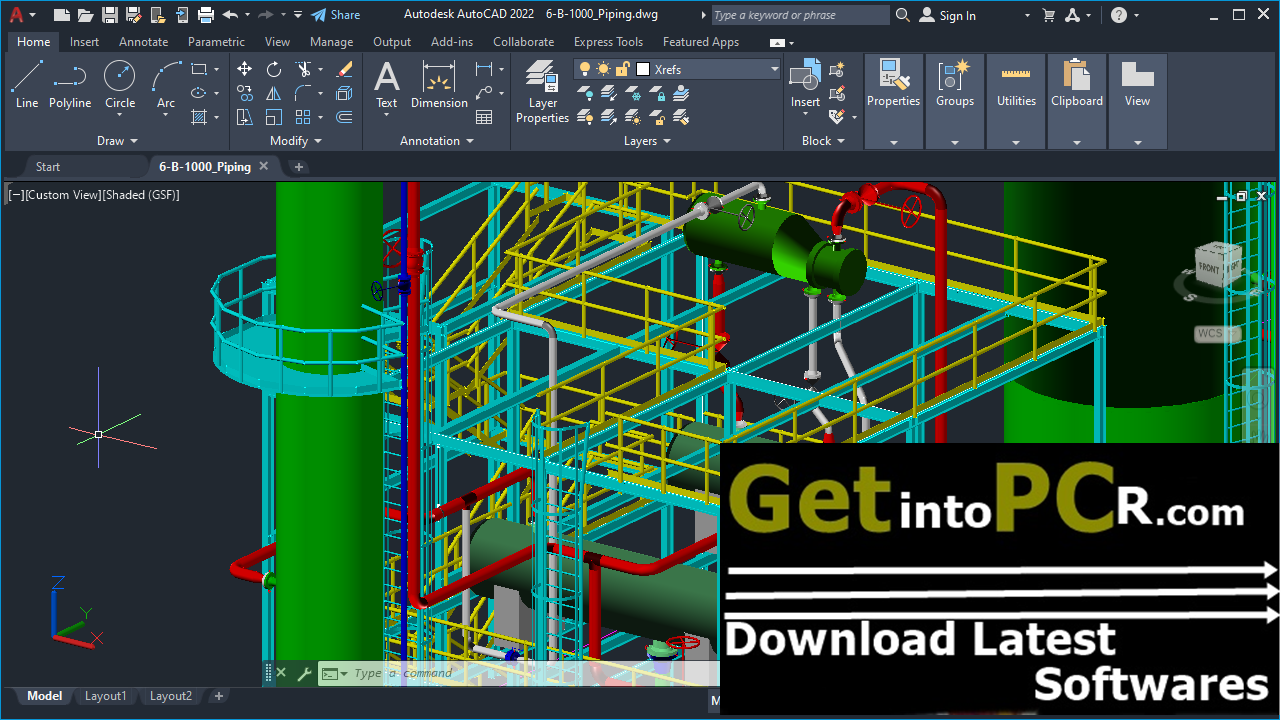This screenshot has height=720, width=1281.
Task: Open the Dimension tool
Action: click(x=439, y=85)
